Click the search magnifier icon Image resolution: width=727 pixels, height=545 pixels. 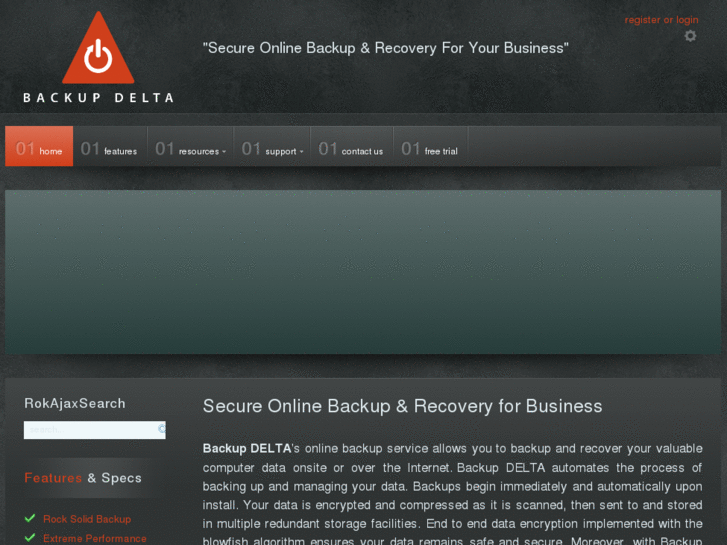[161, 429]
